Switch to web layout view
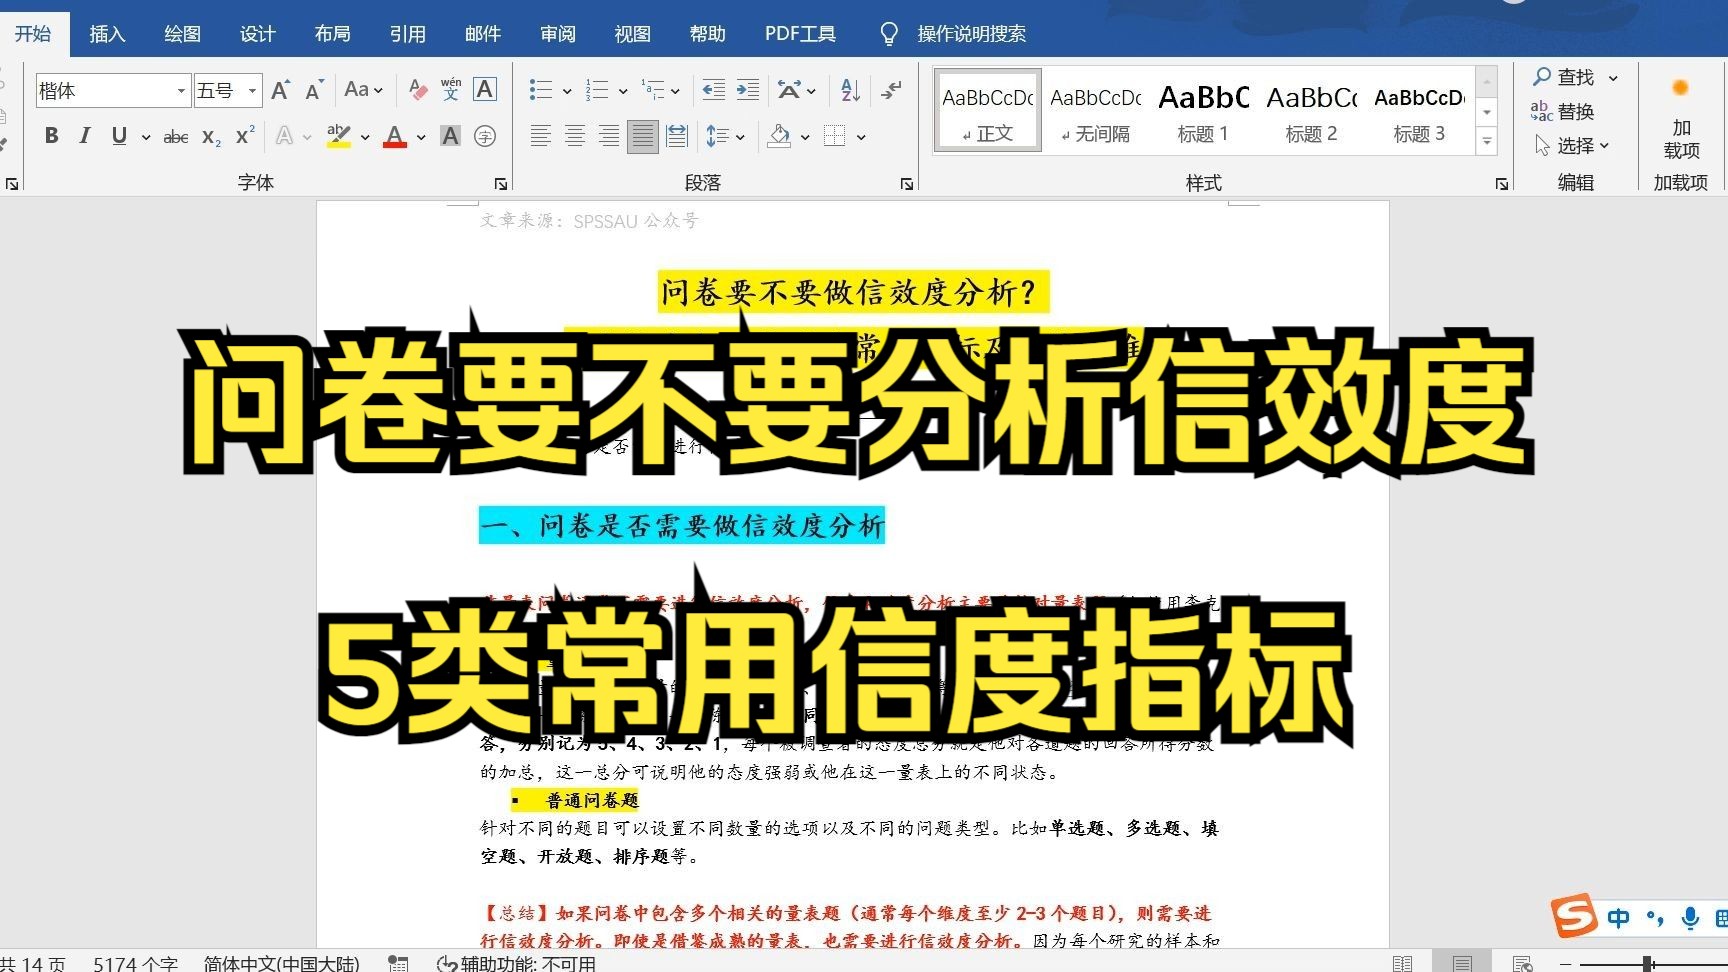 [1522, 963]
